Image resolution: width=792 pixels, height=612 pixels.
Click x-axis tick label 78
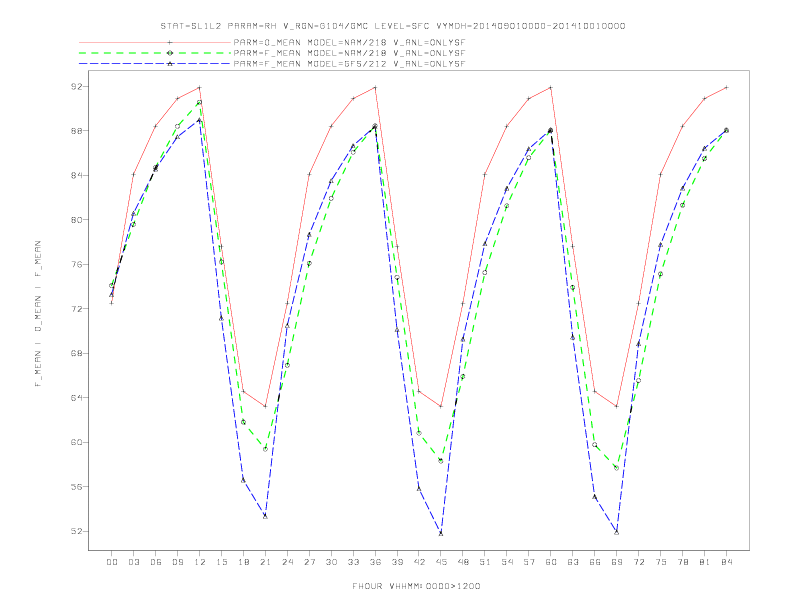683,562
